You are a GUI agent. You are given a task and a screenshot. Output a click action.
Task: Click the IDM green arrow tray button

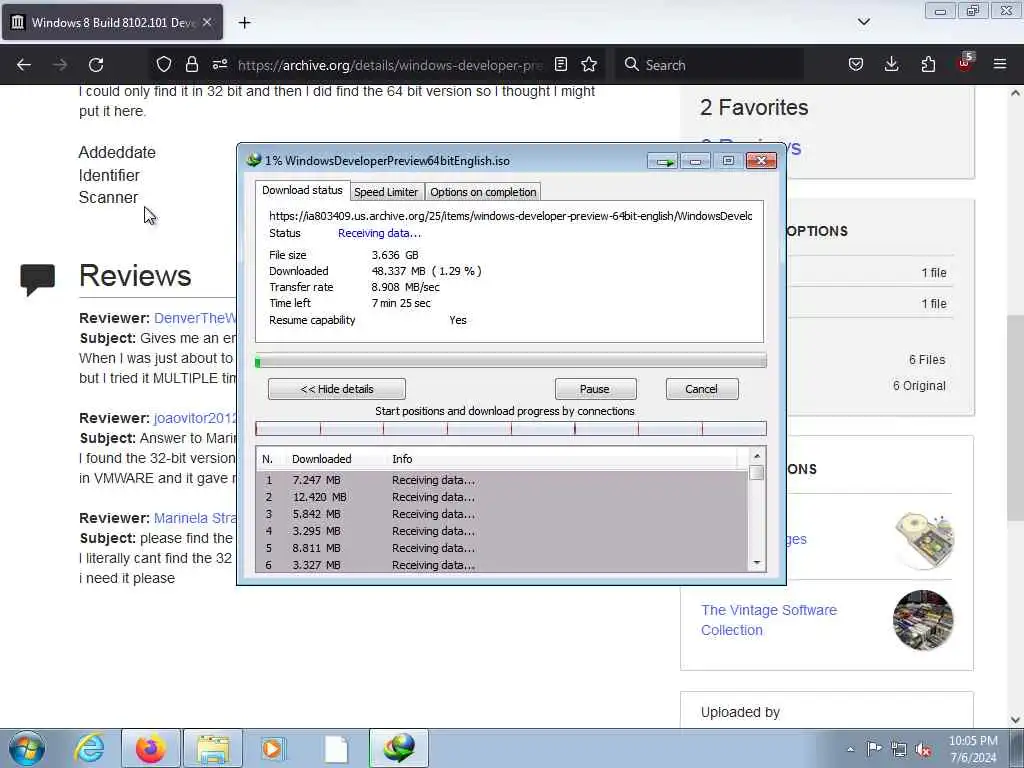pyautogui.click(x=663, y=161)
